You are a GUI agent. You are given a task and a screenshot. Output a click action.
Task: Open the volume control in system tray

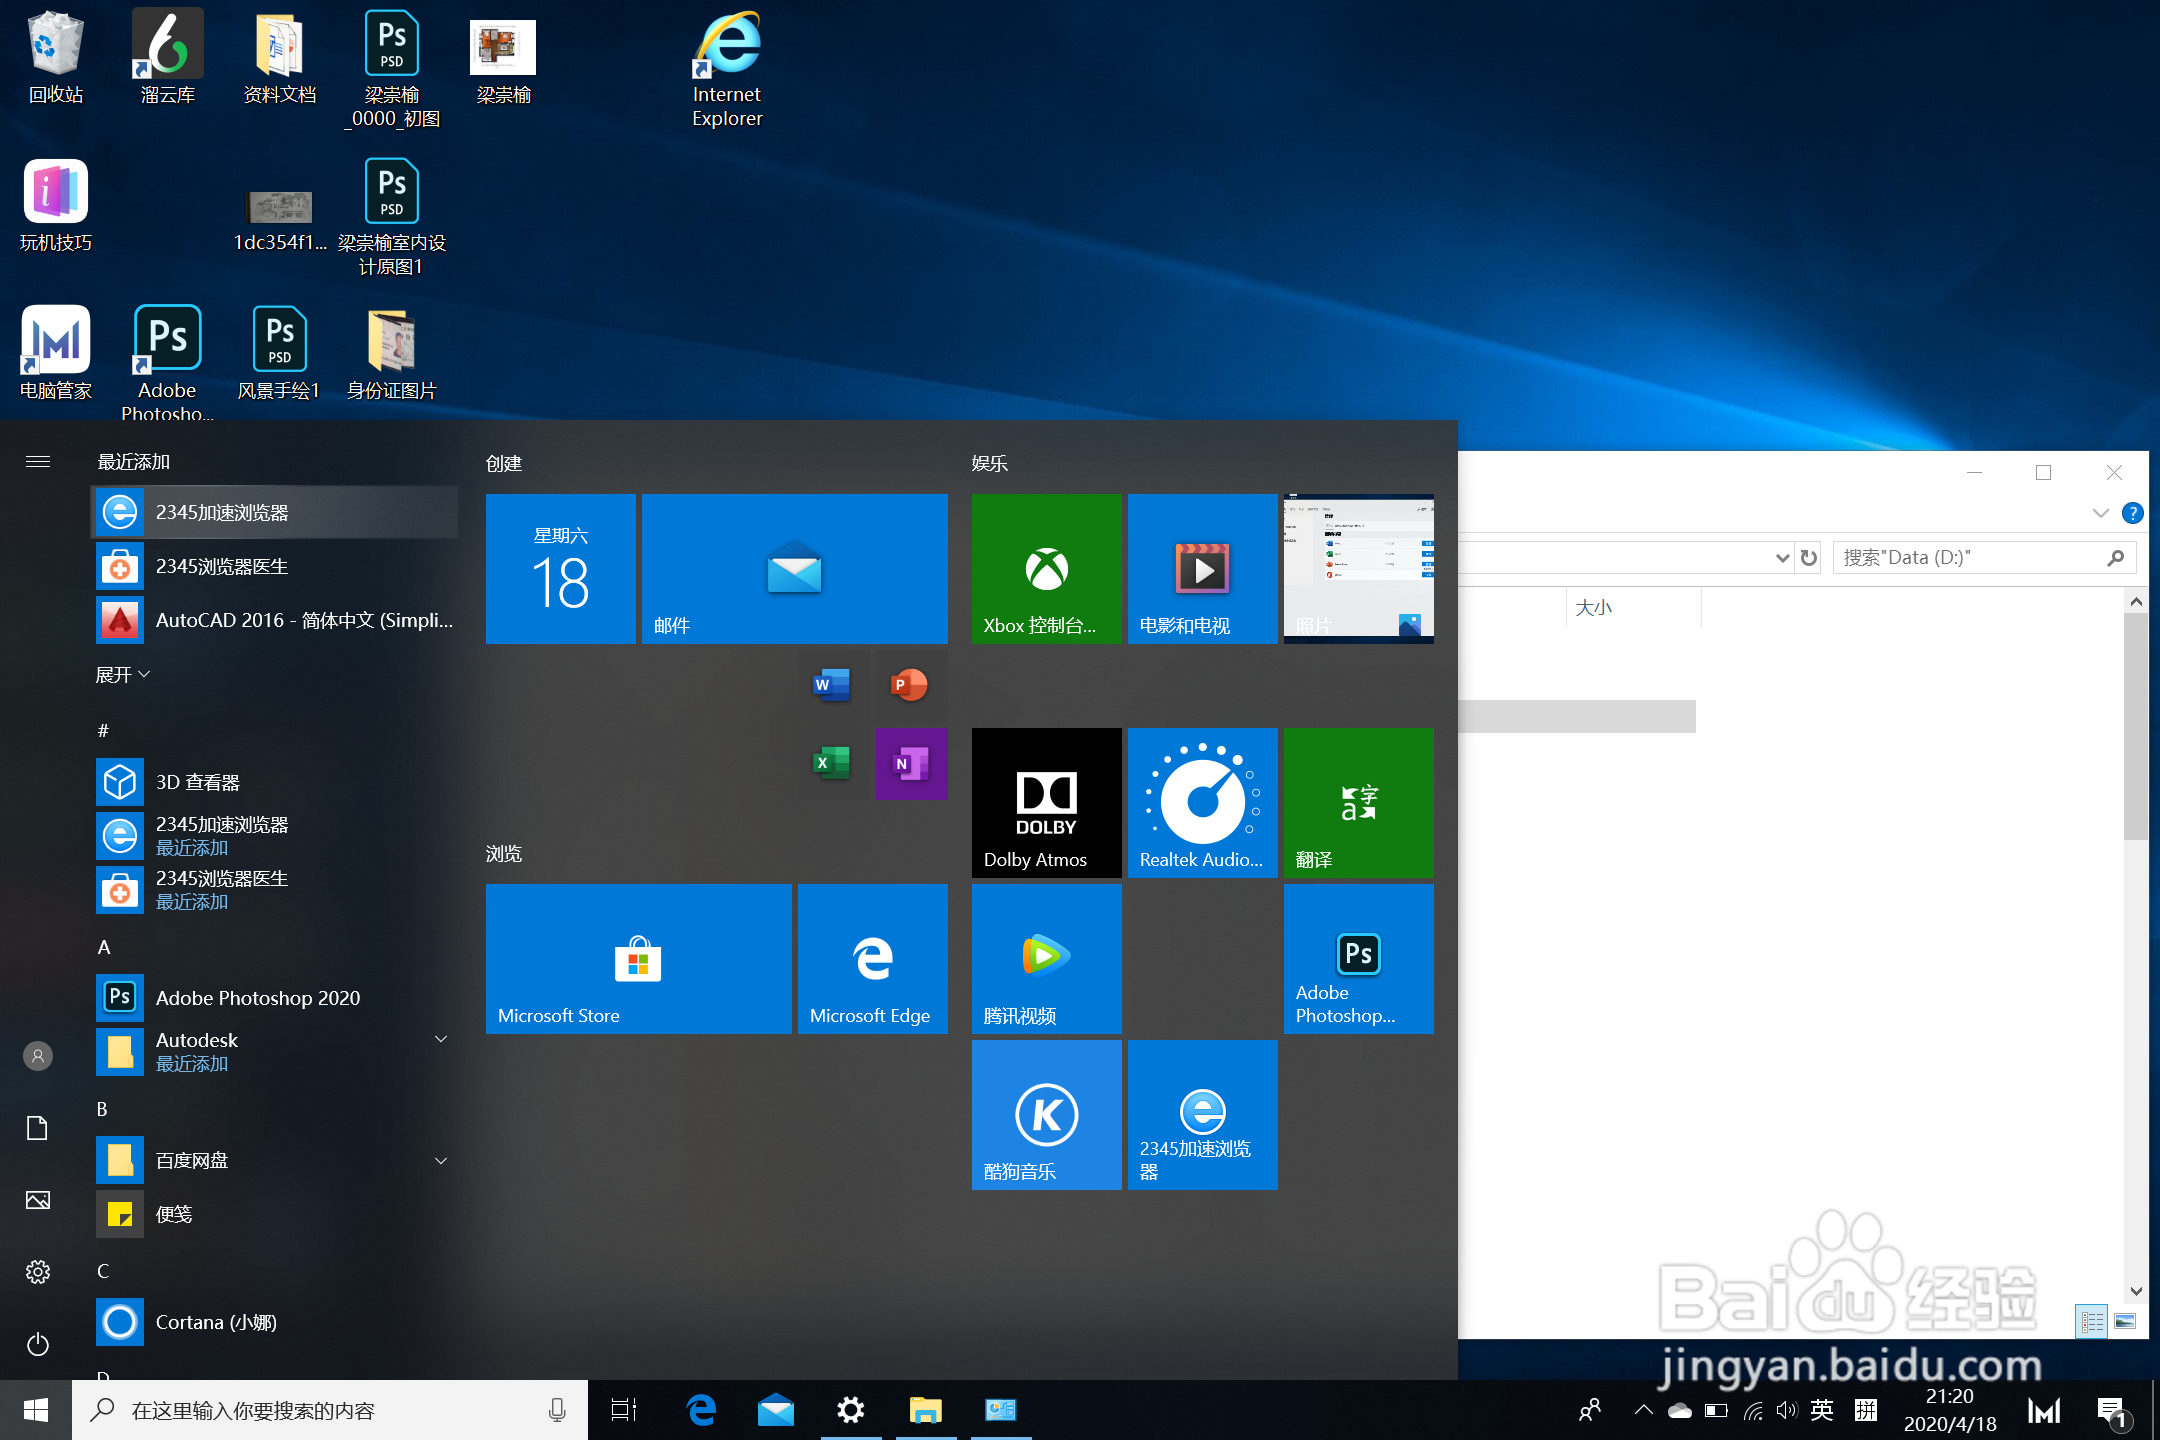pyautogui.click(x=1787, y=1410)
